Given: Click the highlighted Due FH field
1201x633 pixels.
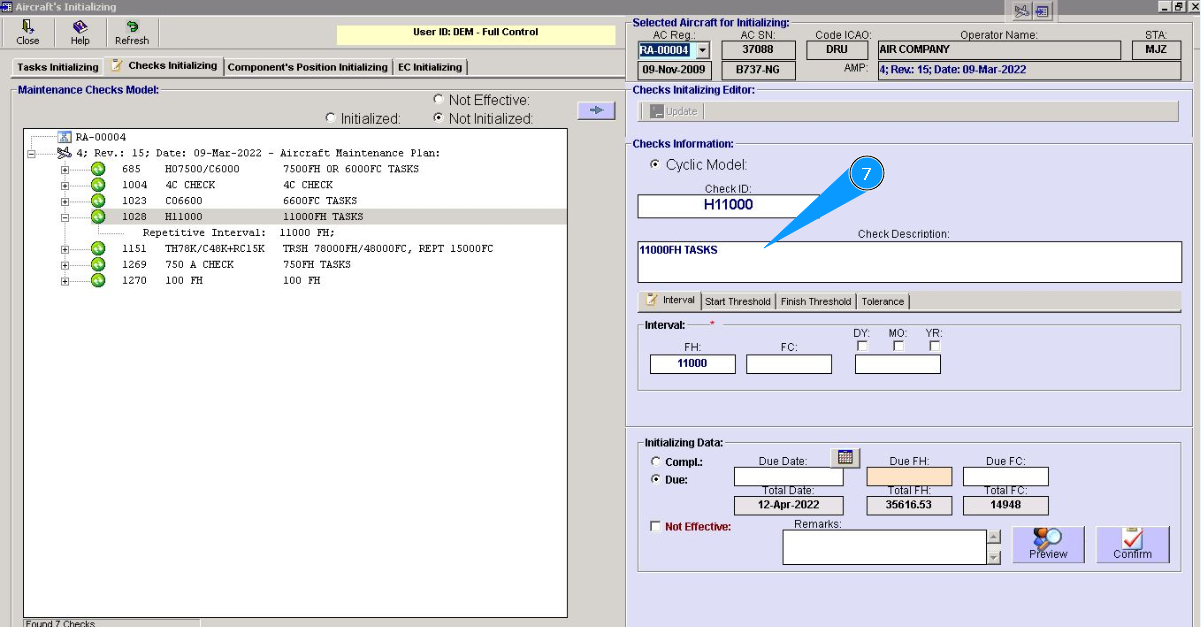Looking at the screenshot, I should [908, 477].
